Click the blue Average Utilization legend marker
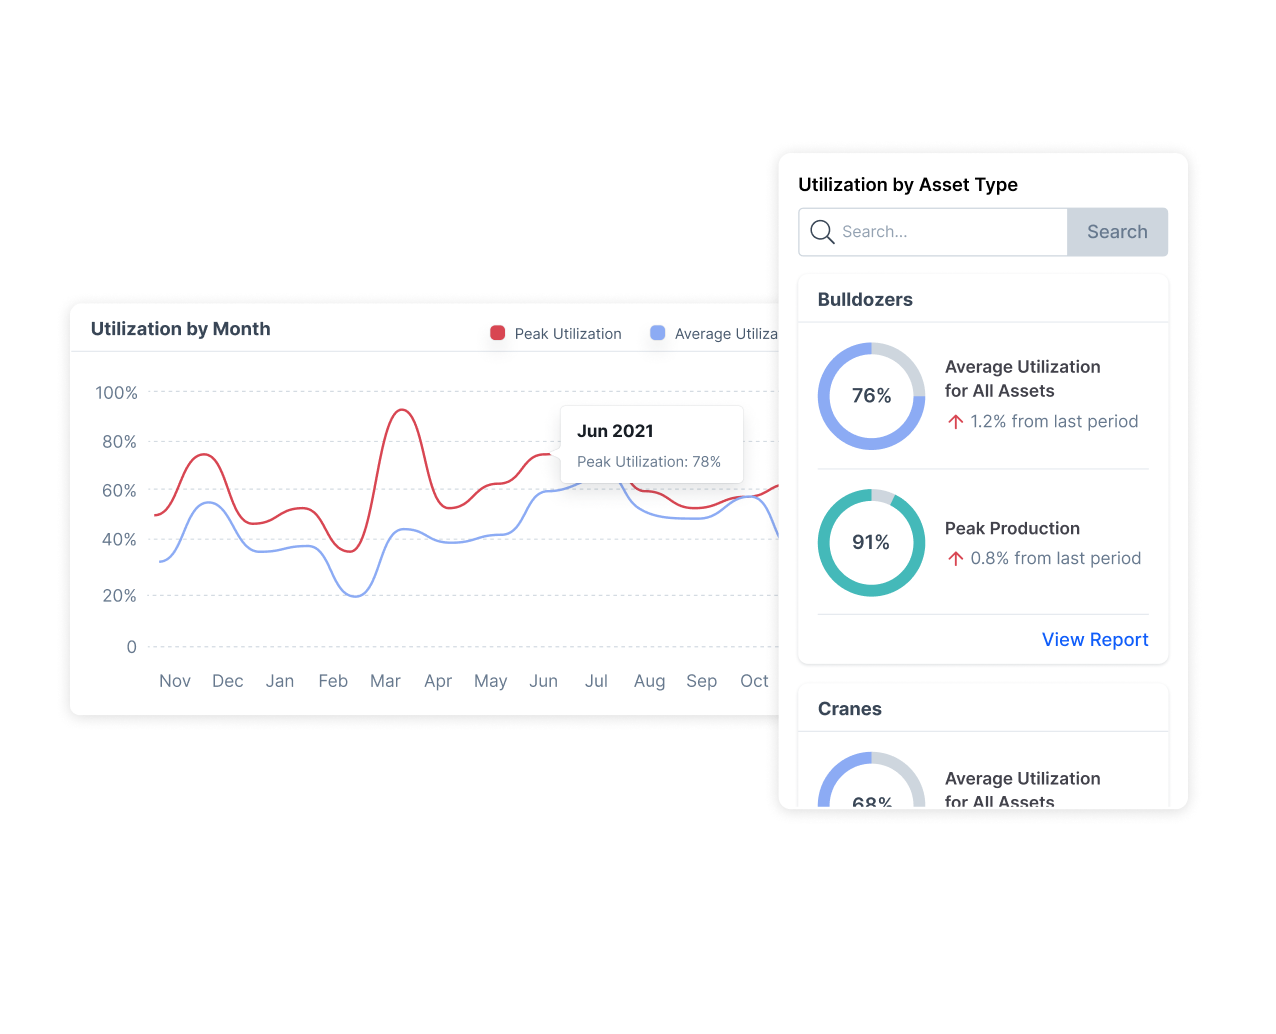This screenshot has height=1034, width=1276. coord(658,333)
